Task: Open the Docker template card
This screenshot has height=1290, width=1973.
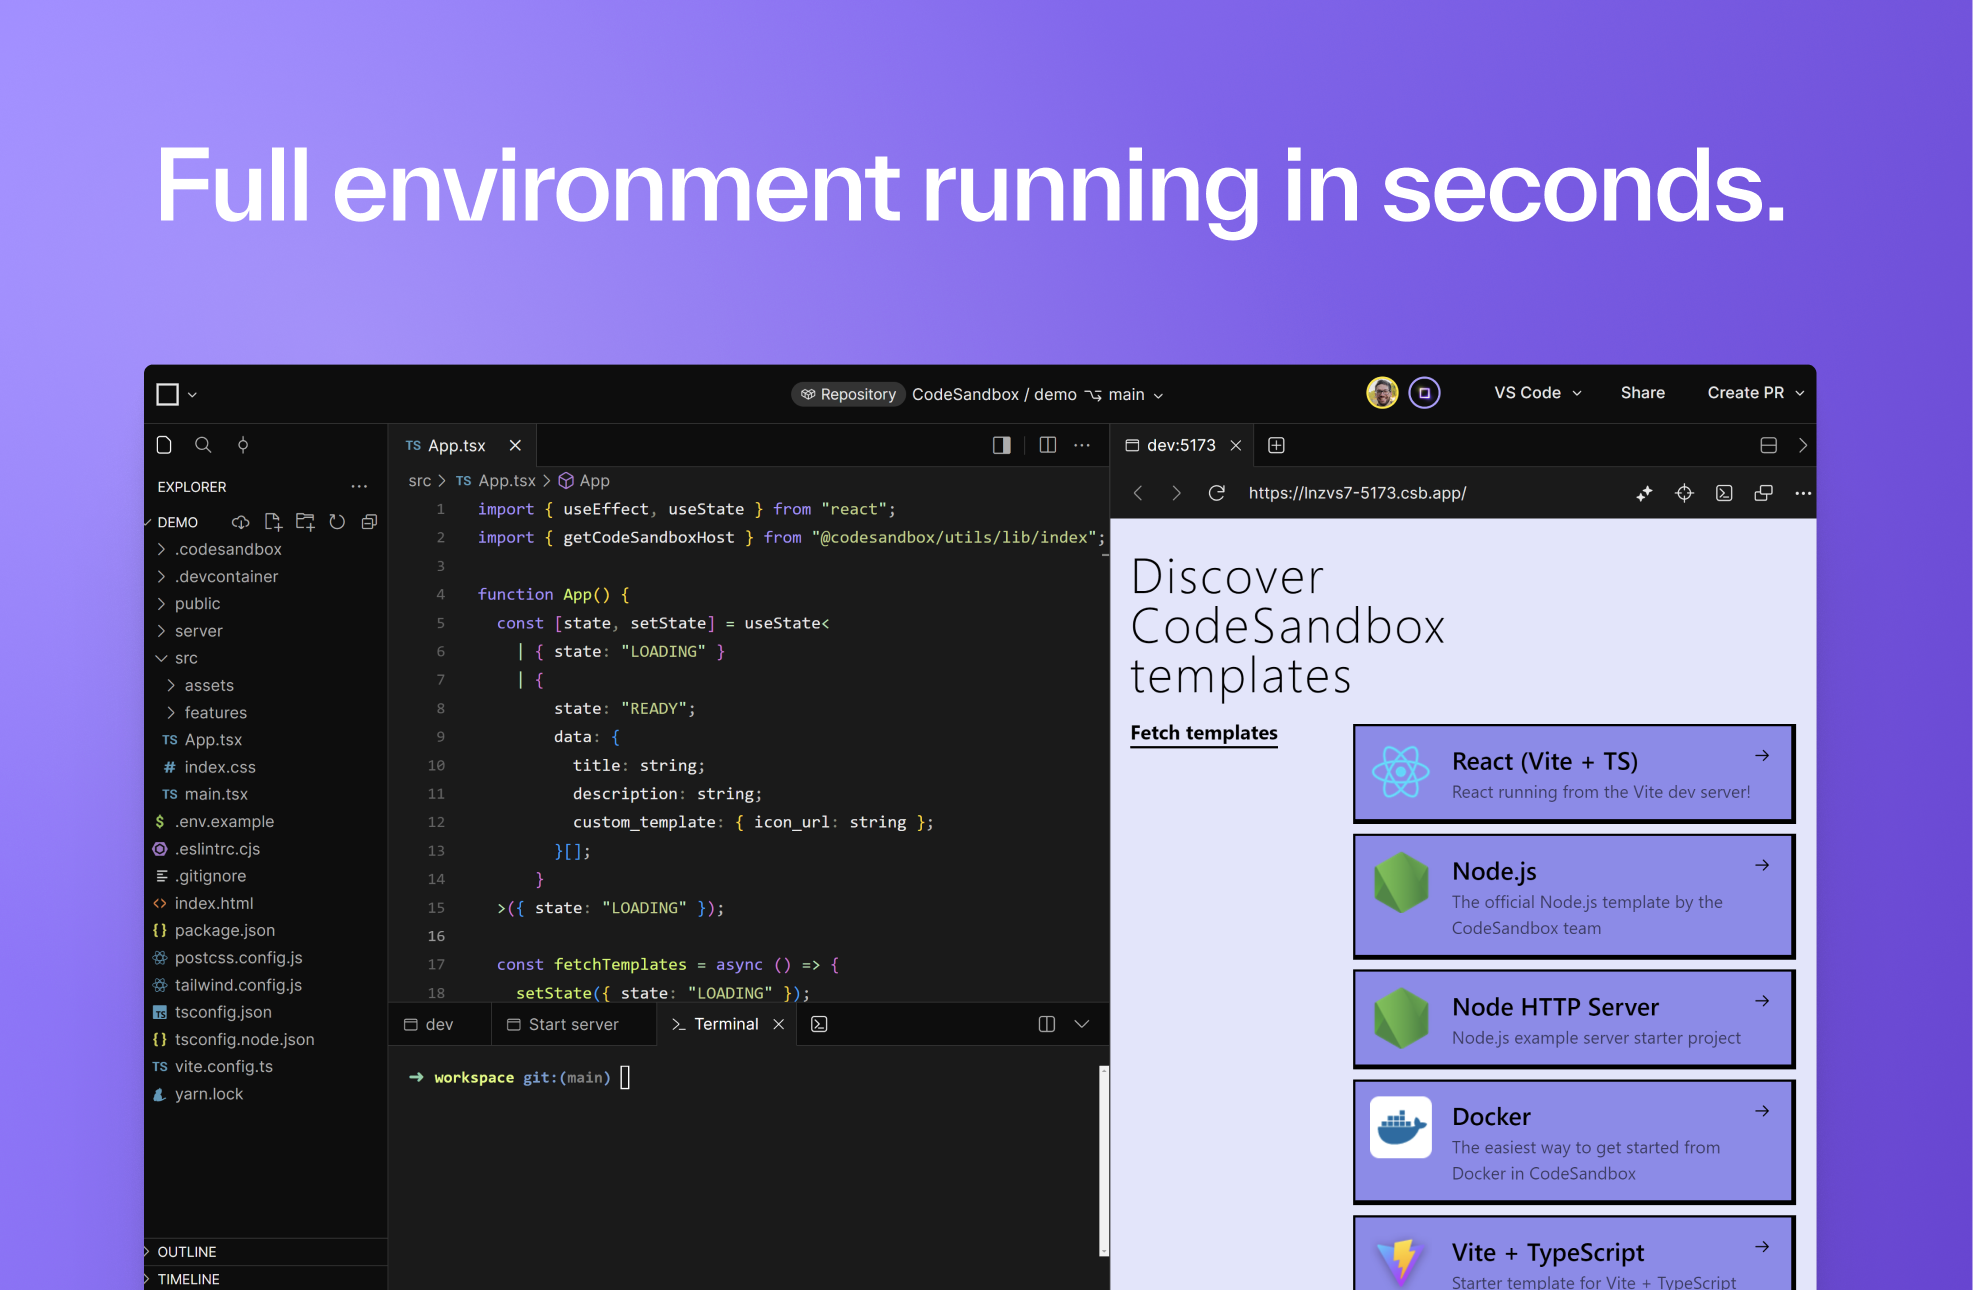Action: click(1574, 1141)
